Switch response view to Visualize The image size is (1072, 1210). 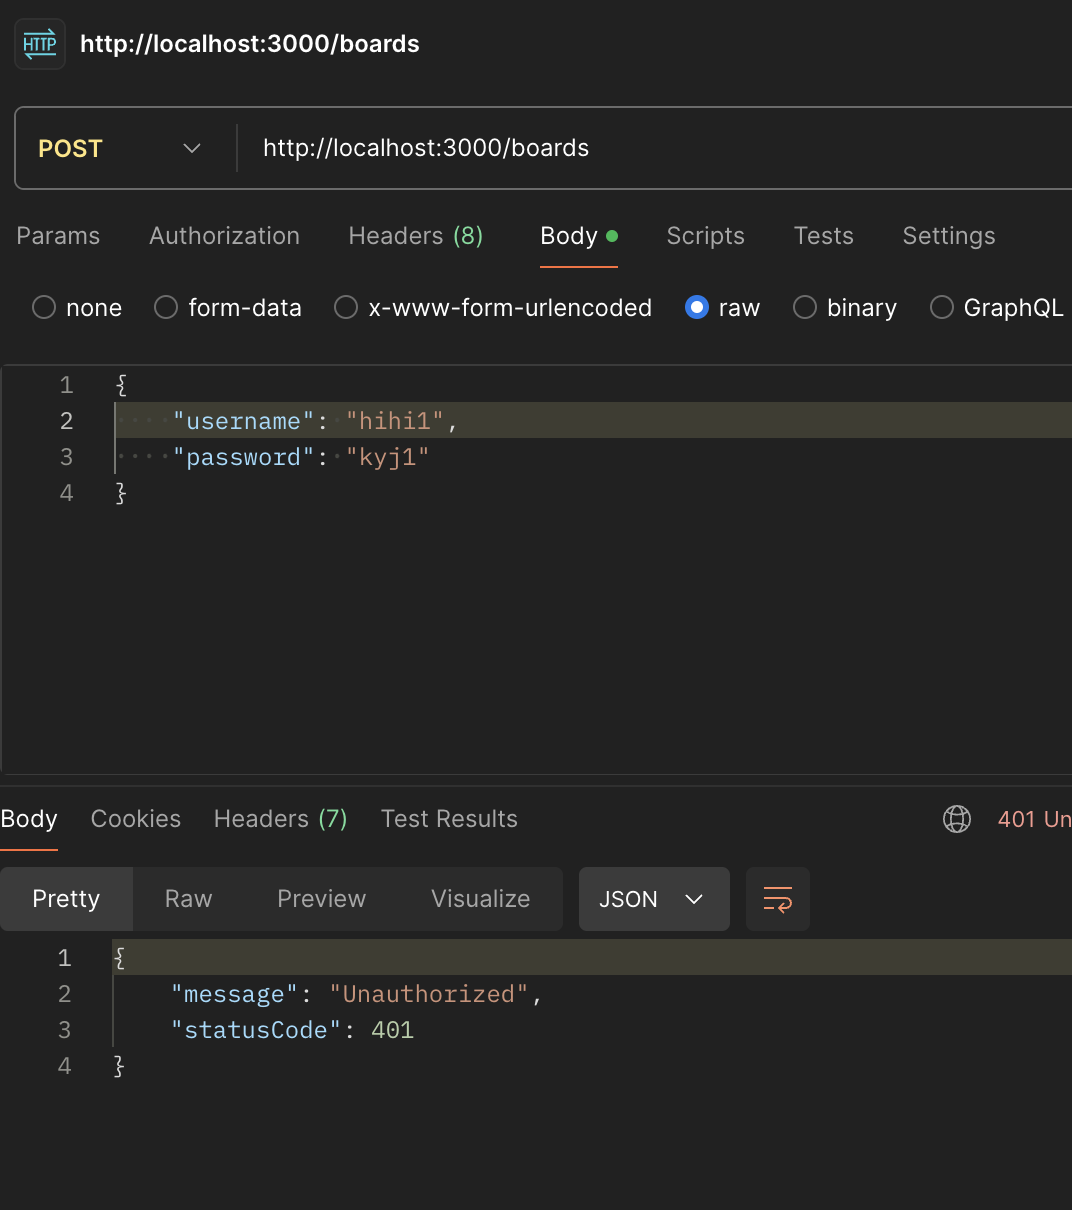481,899
